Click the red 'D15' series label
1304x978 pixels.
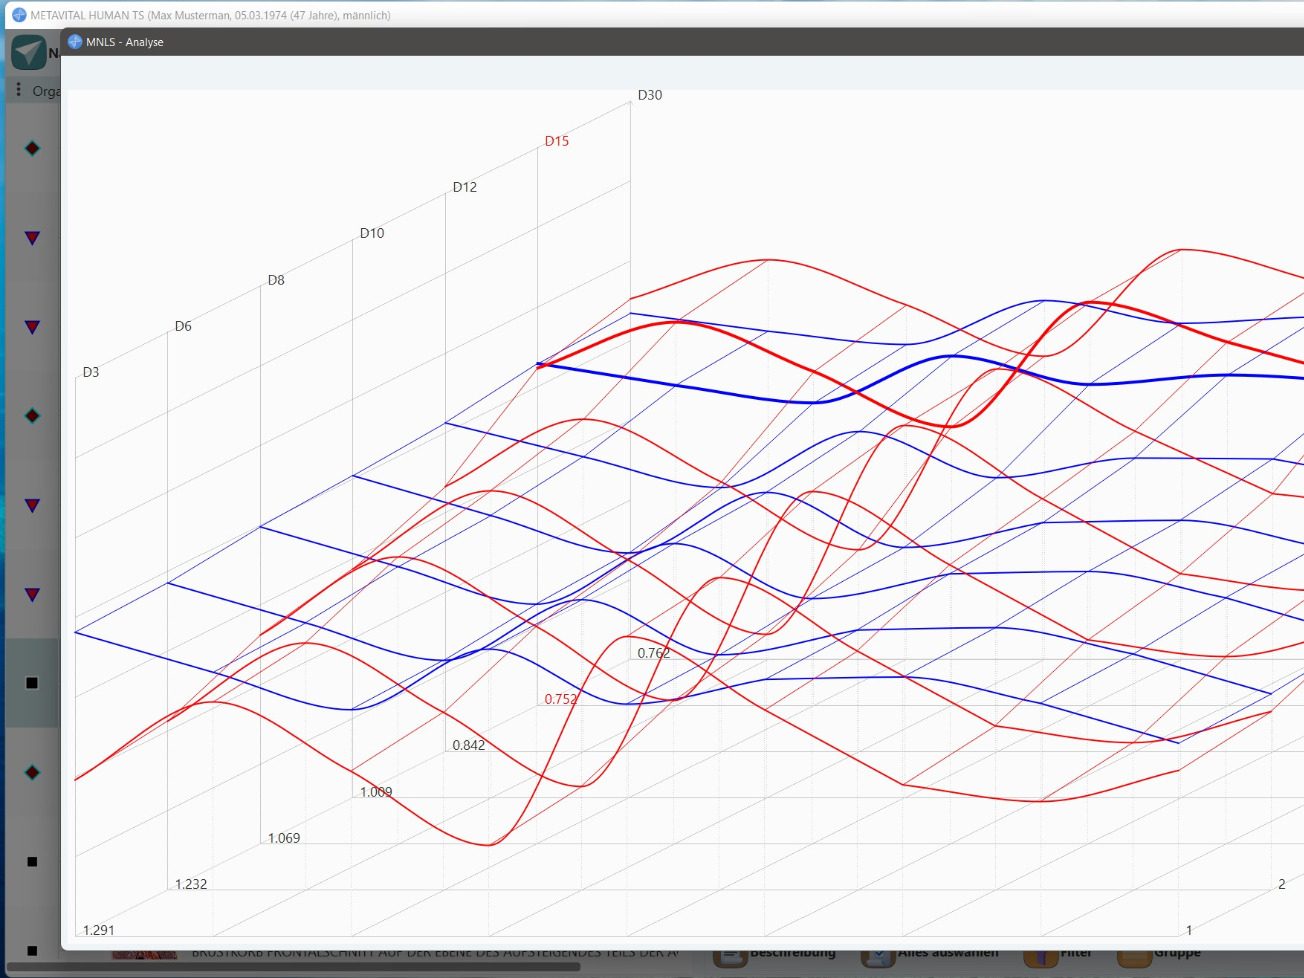tap(557, 141)
